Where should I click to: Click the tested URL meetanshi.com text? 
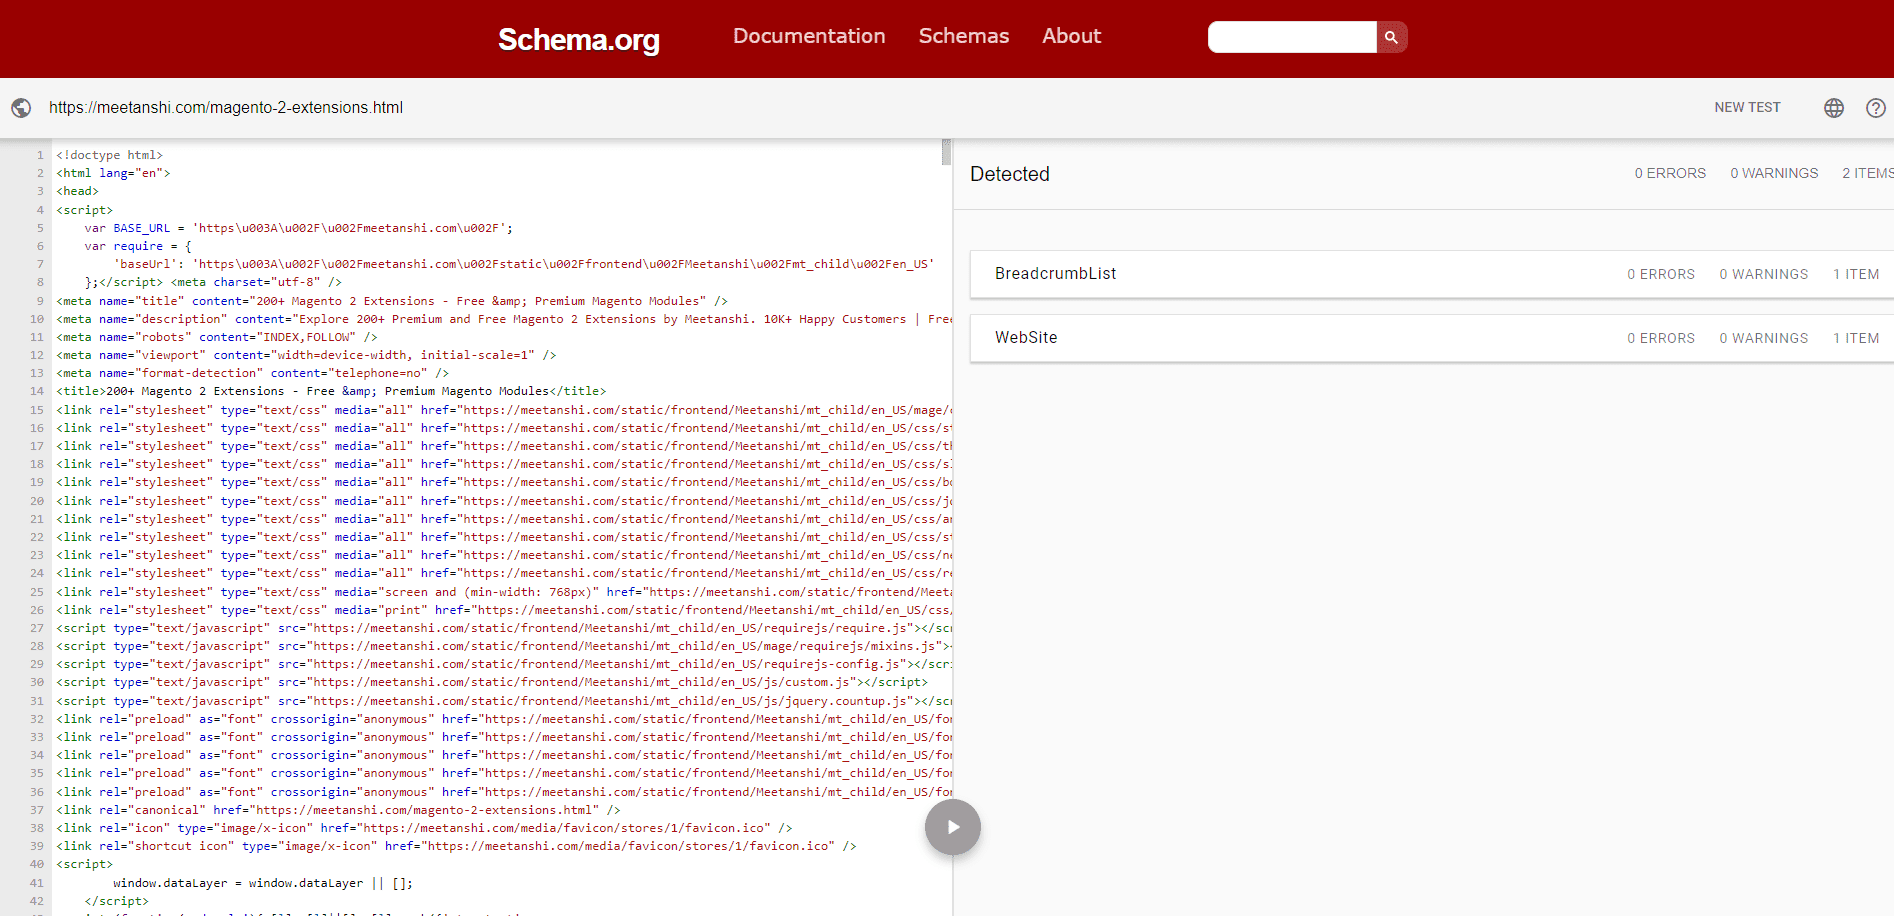226,108
